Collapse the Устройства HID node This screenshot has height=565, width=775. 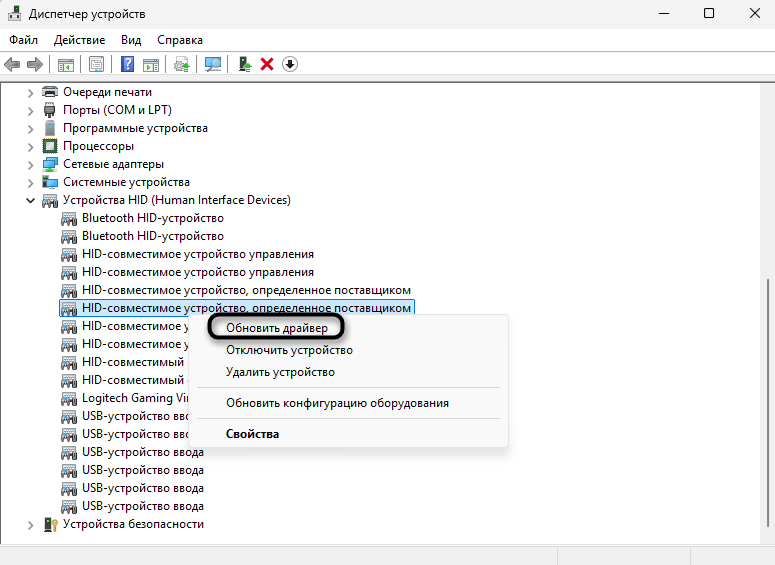31,201
